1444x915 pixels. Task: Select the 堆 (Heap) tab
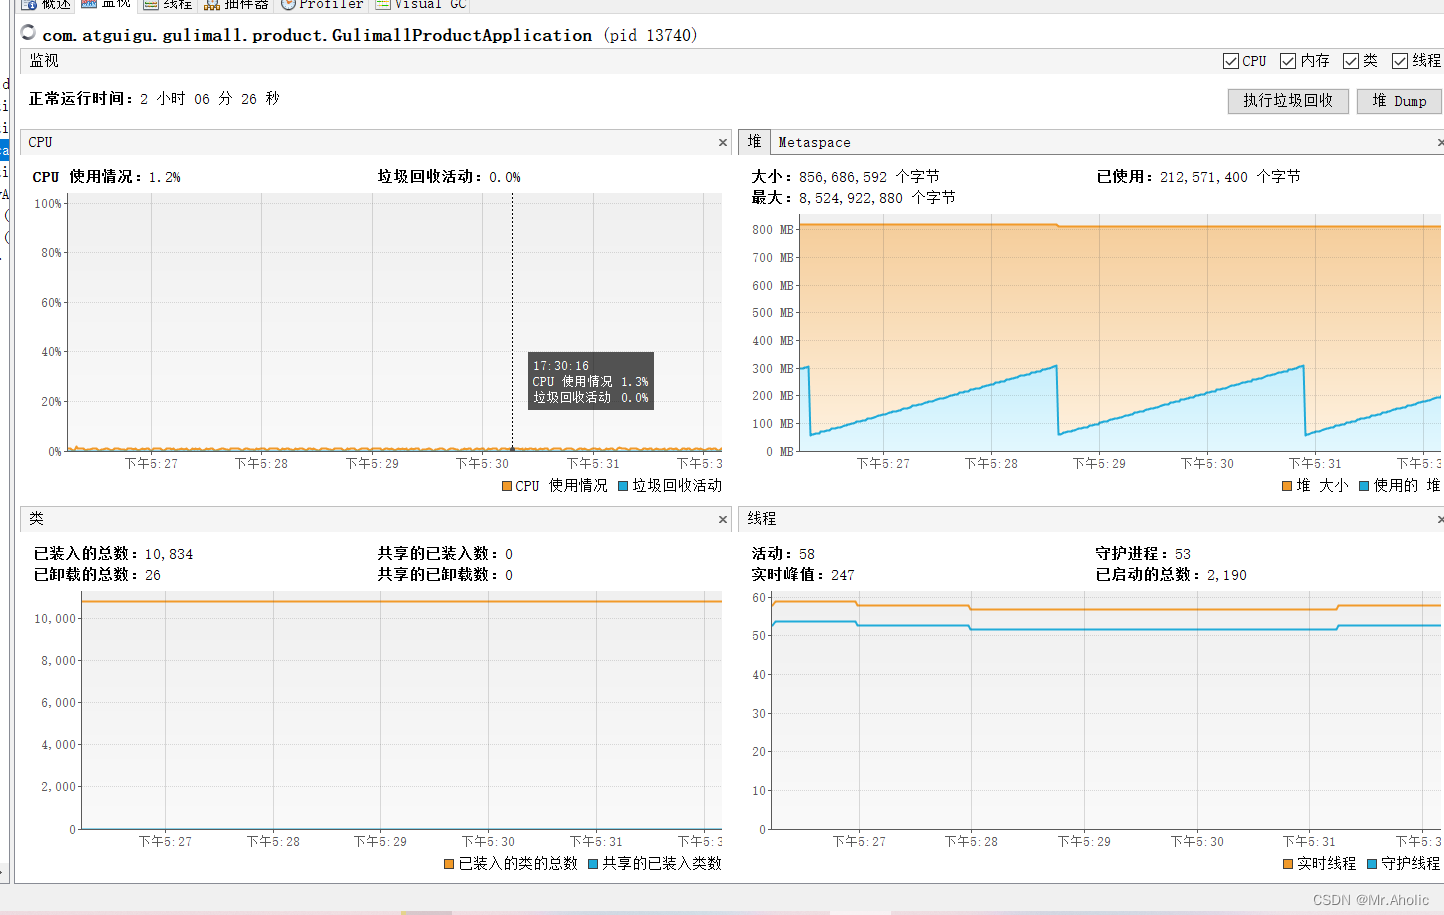click(754, 142)
